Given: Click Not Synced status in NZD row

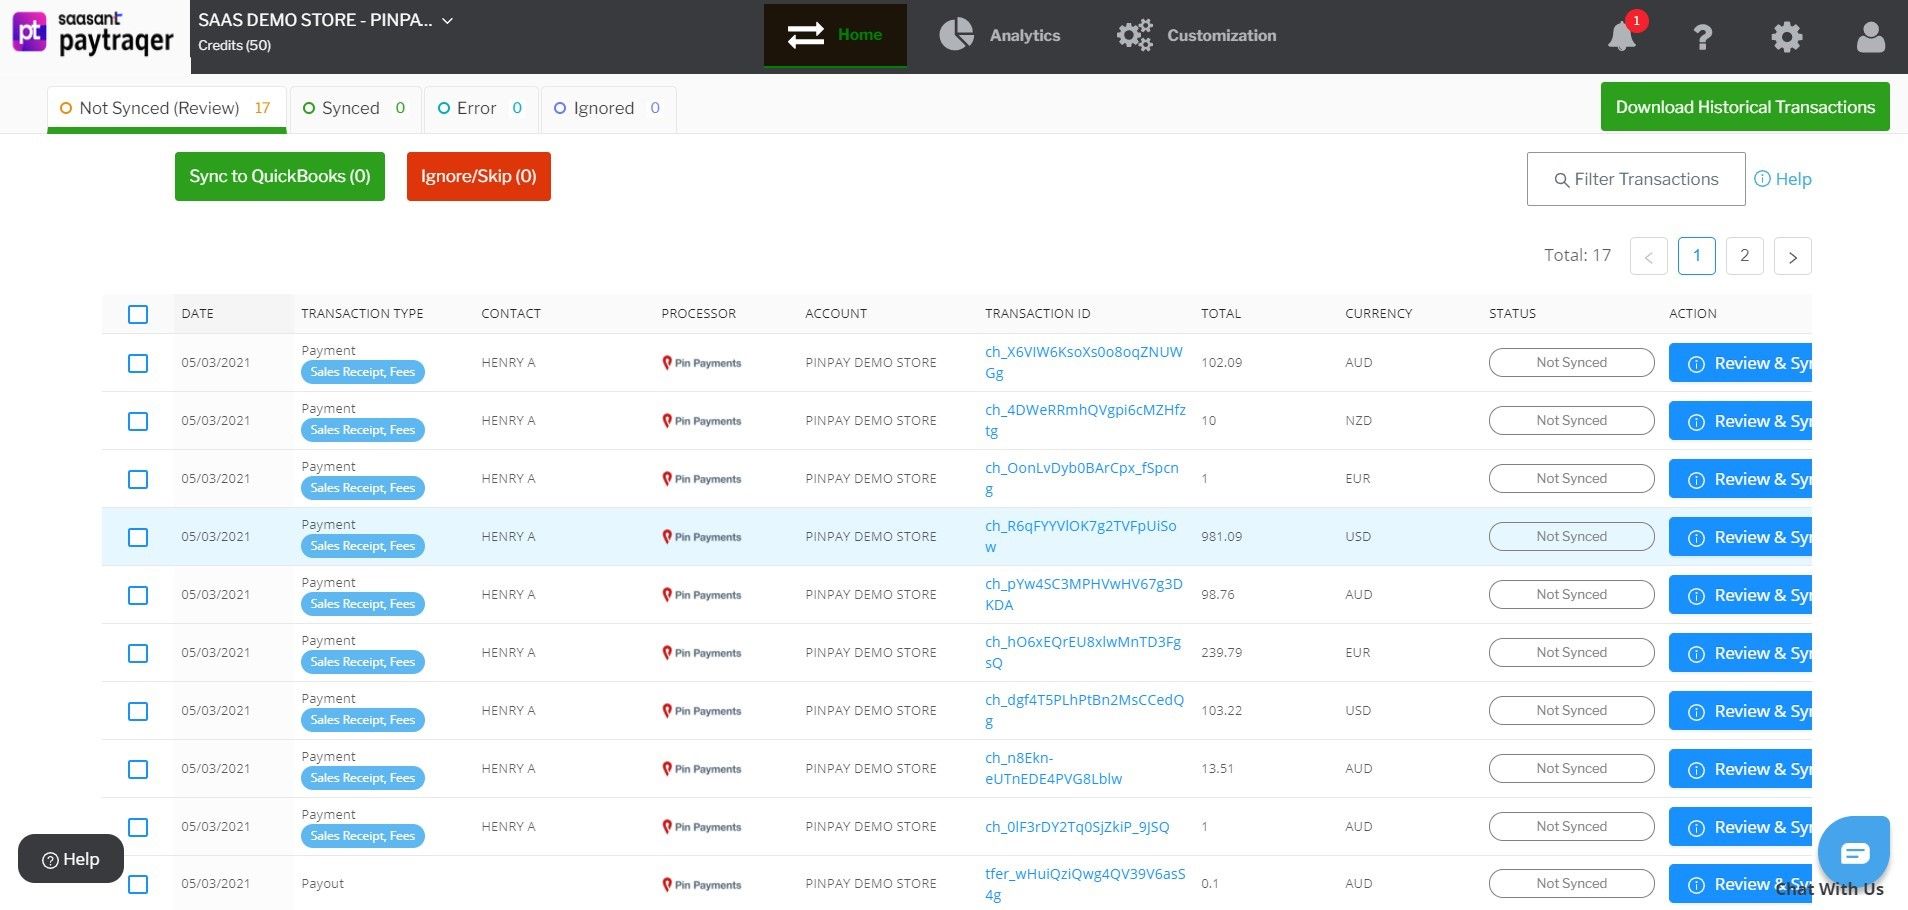Looking at the screenshot, I should [x=1571, y=421].
